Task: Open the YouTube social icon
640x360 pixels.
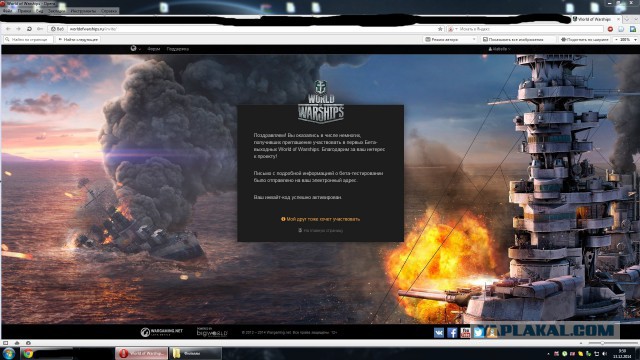Action: tap(465, 333)
